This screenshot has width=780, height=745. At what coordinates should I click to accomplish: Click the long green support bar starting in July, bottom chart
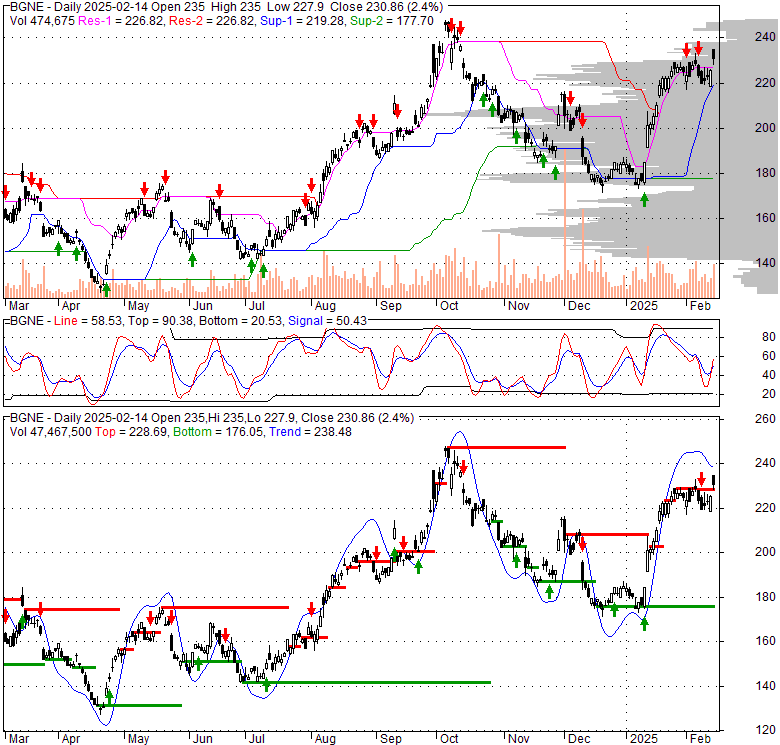coord(366,682)
